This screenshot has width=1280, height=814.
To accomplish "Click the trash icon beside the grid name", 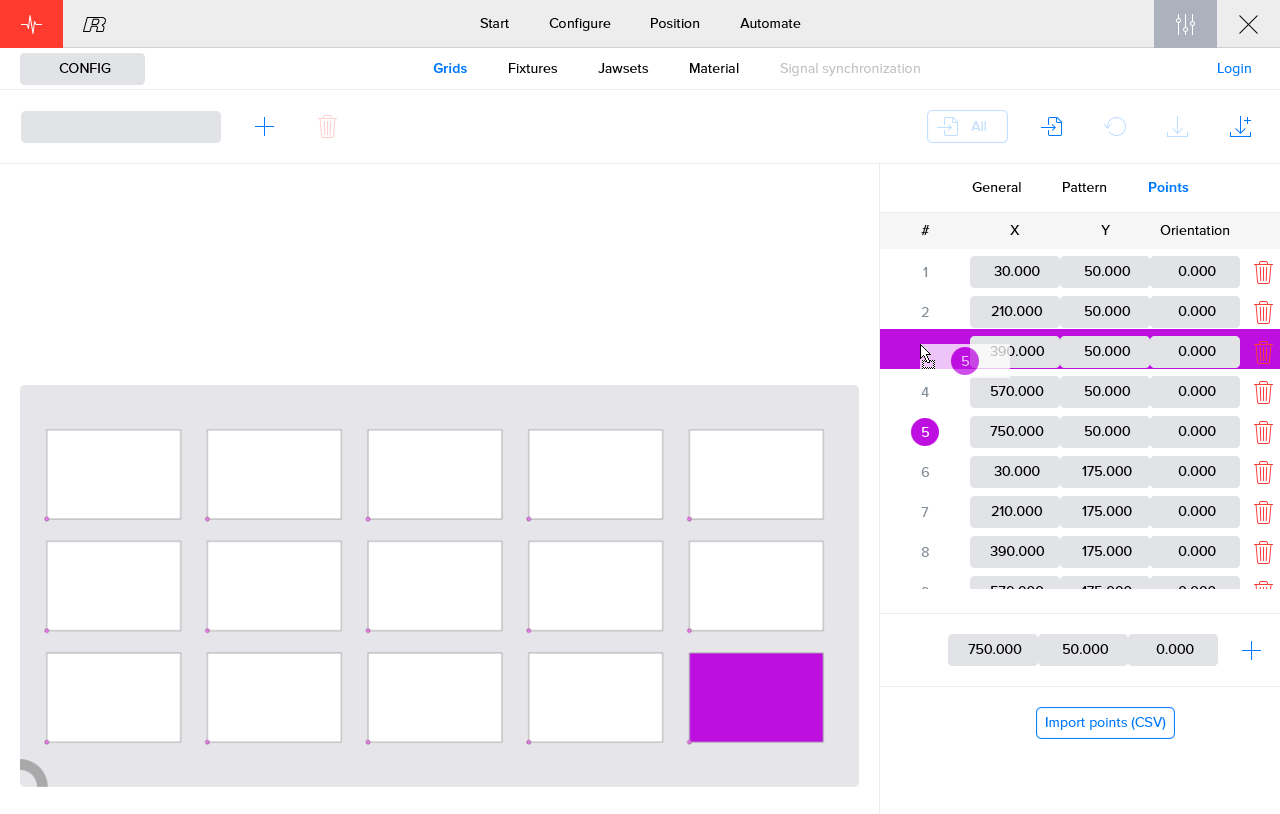I will click(x=327, y=126).
